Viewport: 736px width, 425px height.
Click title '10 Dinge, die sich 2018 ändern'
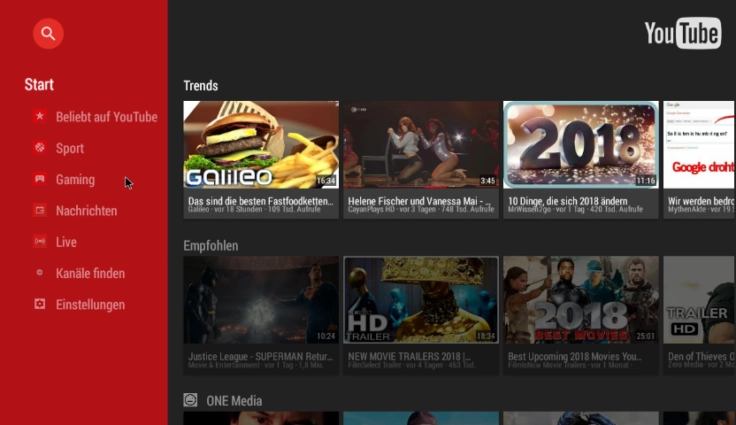567,201
